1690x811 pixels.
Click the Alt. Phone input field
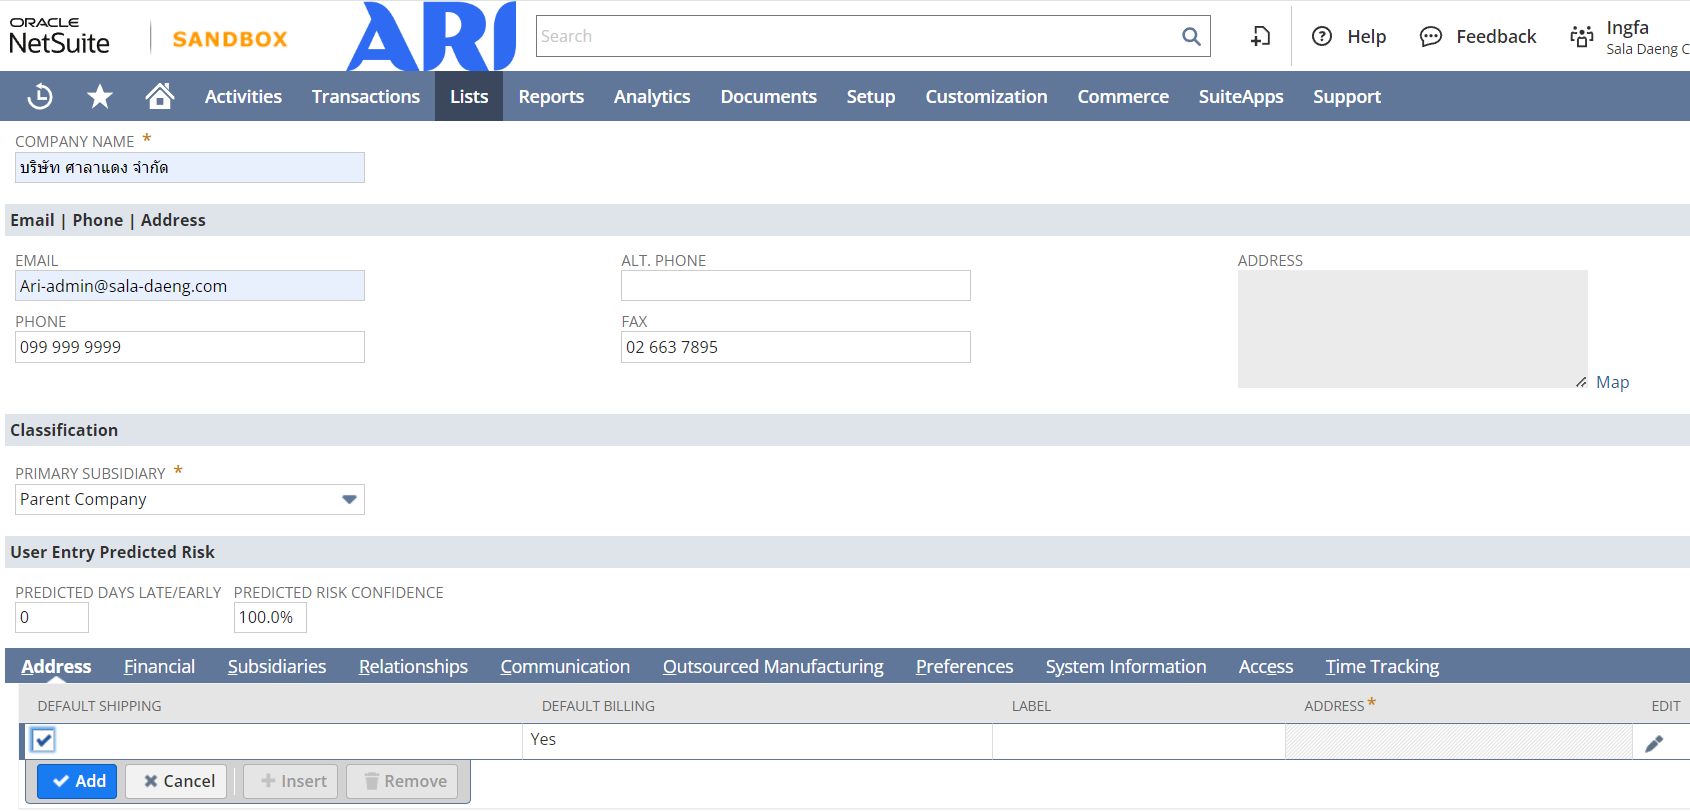tap(796, 286)
